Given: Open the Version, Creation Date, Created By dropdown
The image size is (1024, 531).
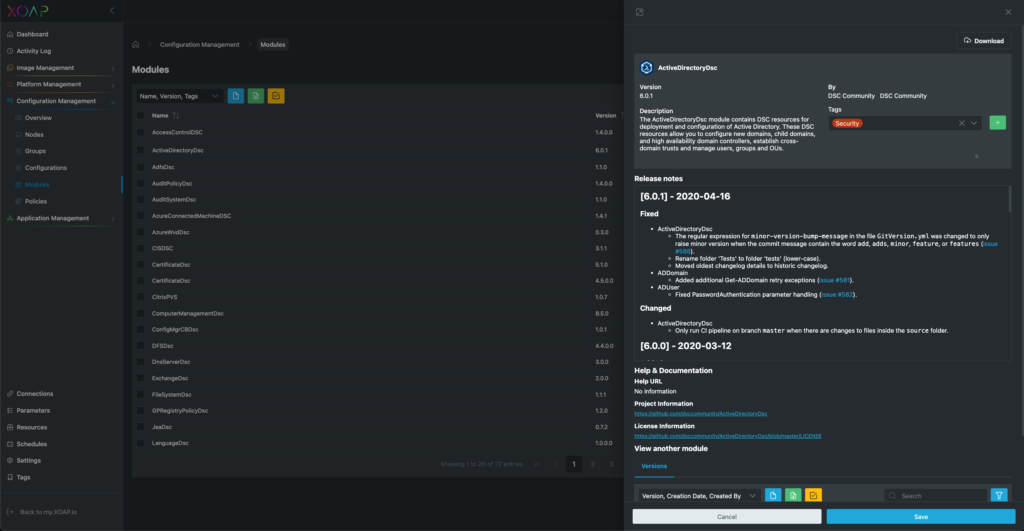Looking at the screenshot, I should 699,496.
